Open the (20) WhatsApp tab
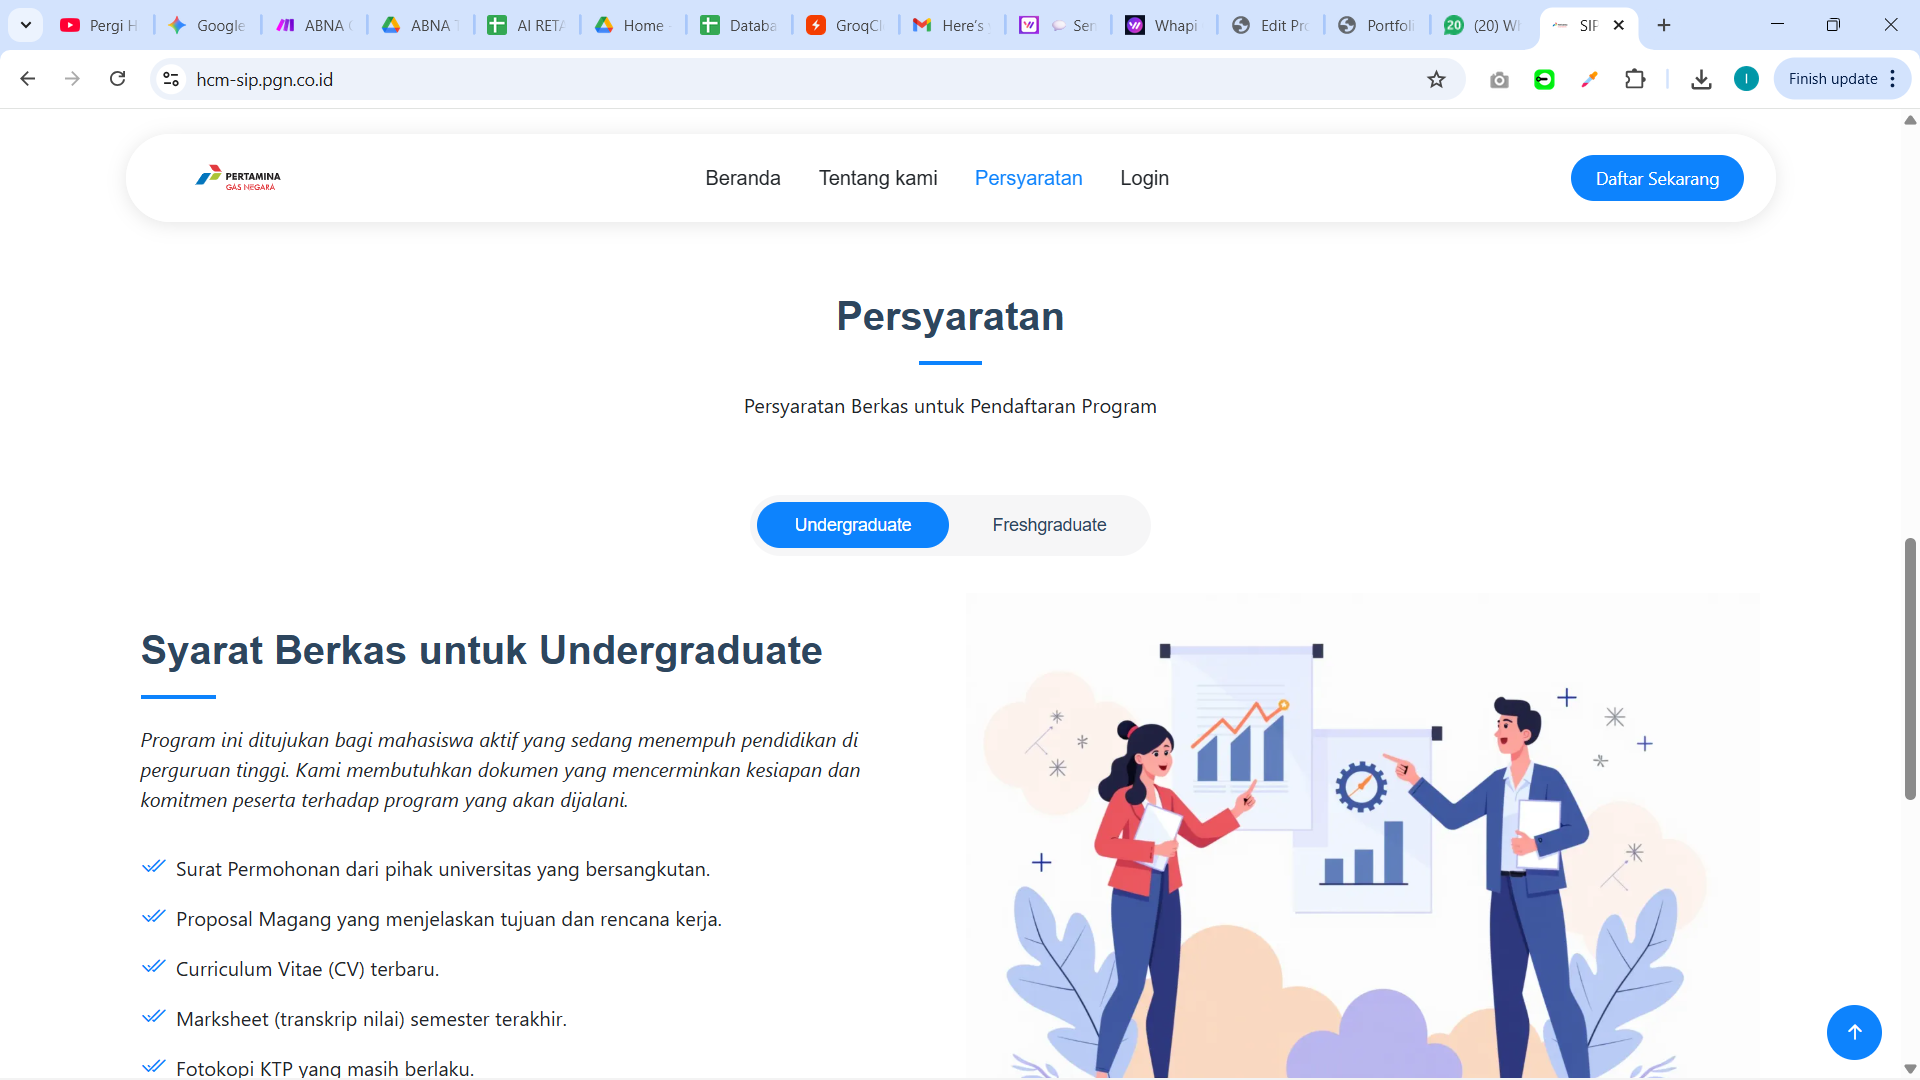This screenshot has width=1920, height=1080. pyautogui.click(x=1484, y=25)
